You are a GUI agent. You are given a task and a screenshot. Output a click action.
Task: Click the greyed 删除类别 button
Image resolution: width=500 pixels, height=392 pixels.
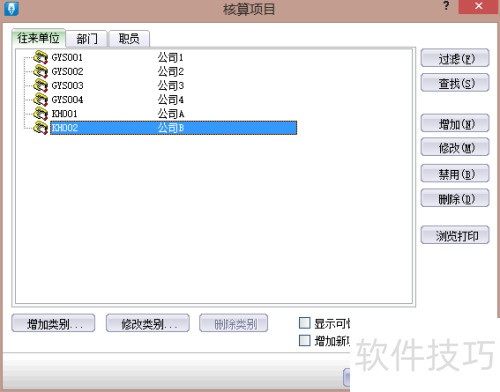pyautogui.click(x=234, y=323)
